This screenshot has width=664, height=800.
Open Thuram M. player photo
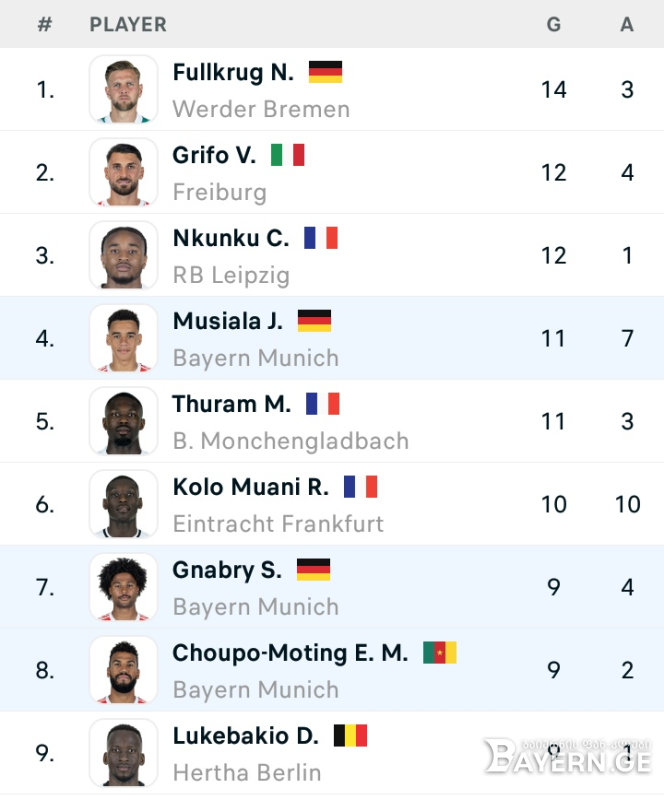pyautogui.click(x=124, y=421)
